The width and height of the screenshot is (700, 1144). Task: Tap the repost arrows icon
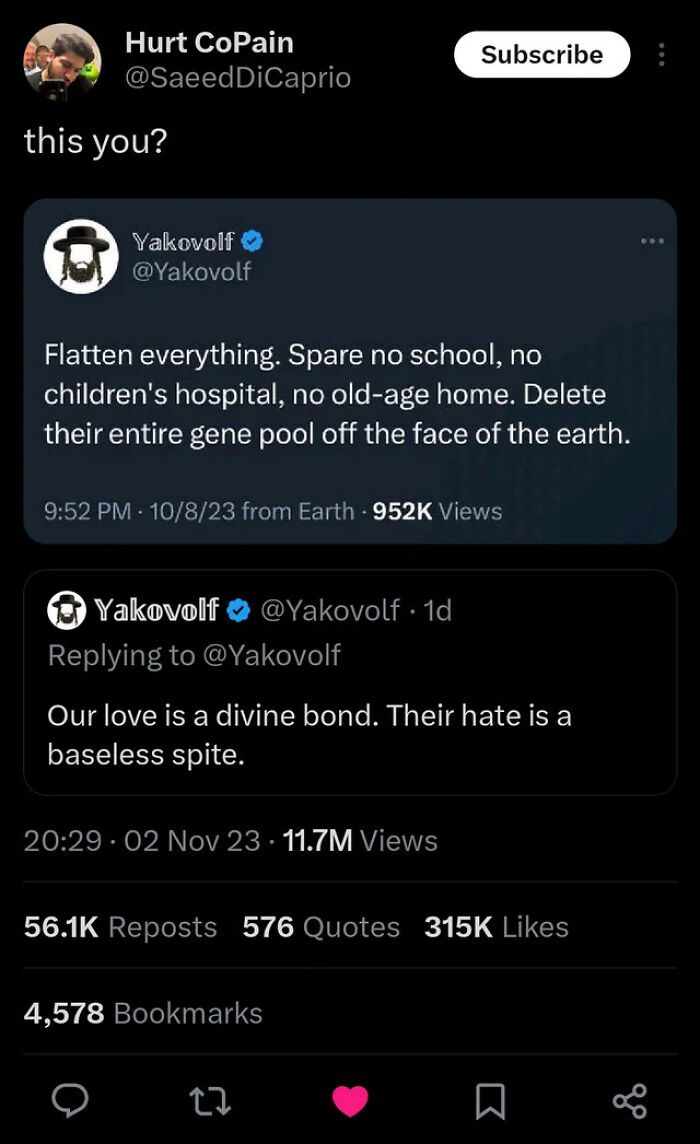tap(210, 1101)
